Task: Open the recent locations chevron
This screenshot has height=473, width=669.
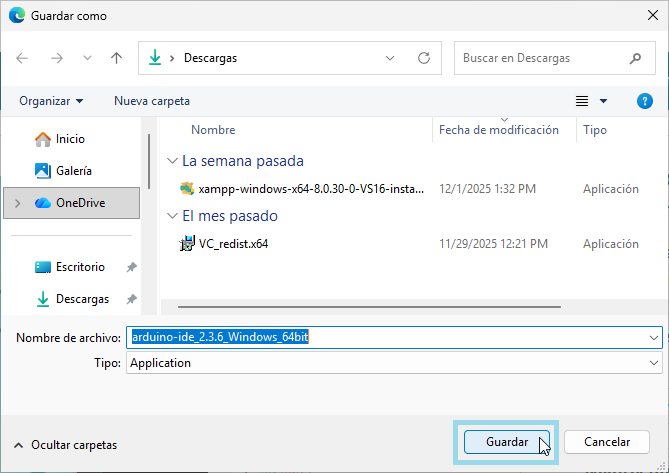Action: click(87, 58)
